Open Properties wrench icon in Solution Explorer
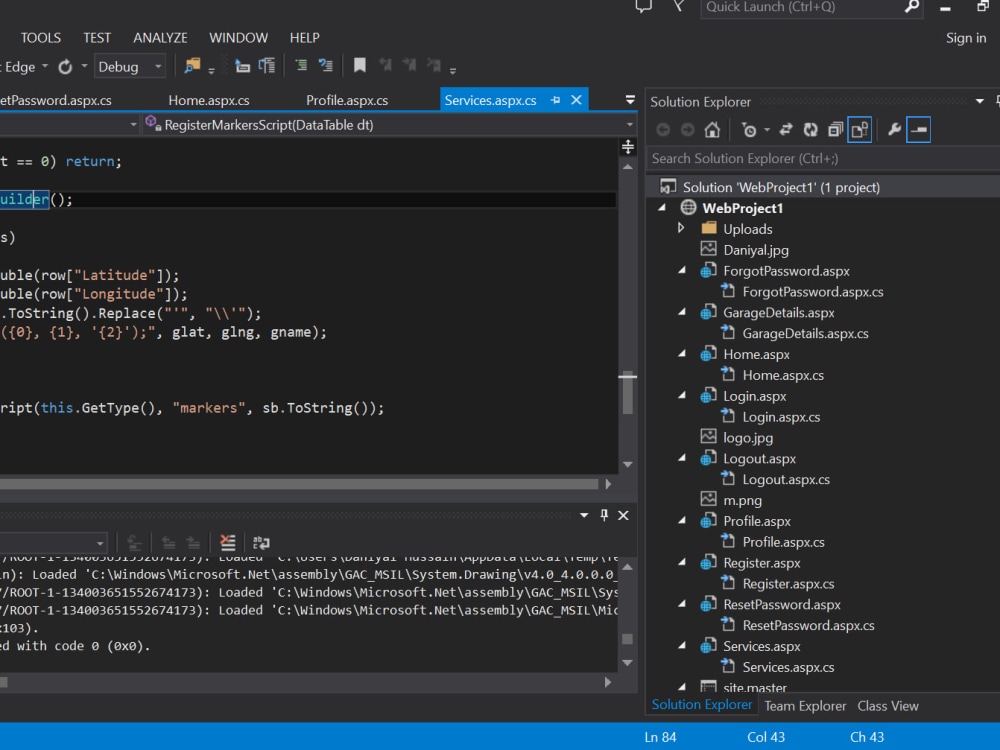Image resolution: width=1000 pixels, height=750 pixels. point(894,130)
